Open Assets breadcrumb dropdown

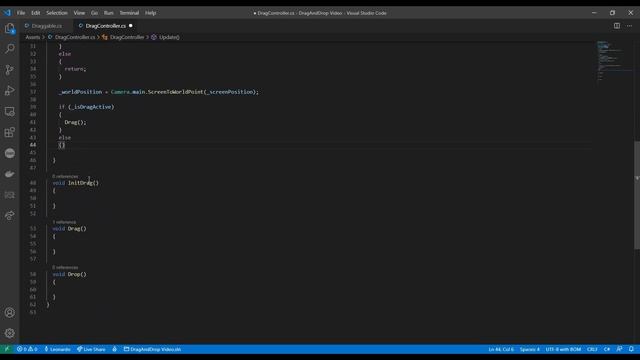tap(33, 37)
